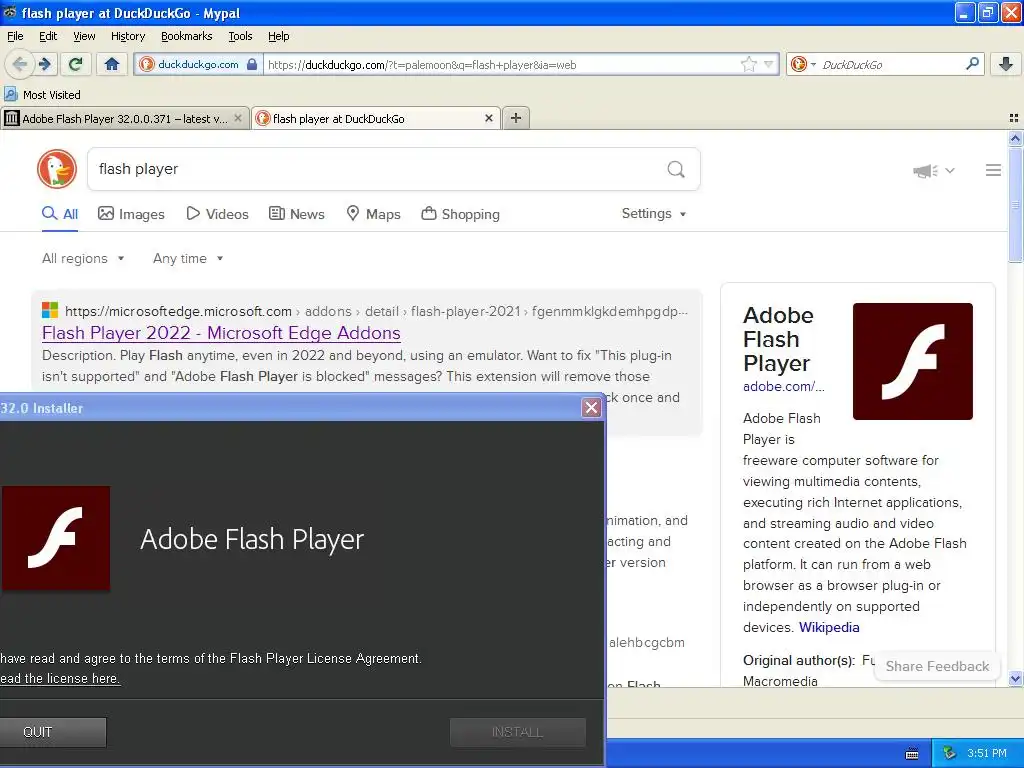Close the flash player at DuckDuckGo tab

pyautogui.click(x=488, y=118)
